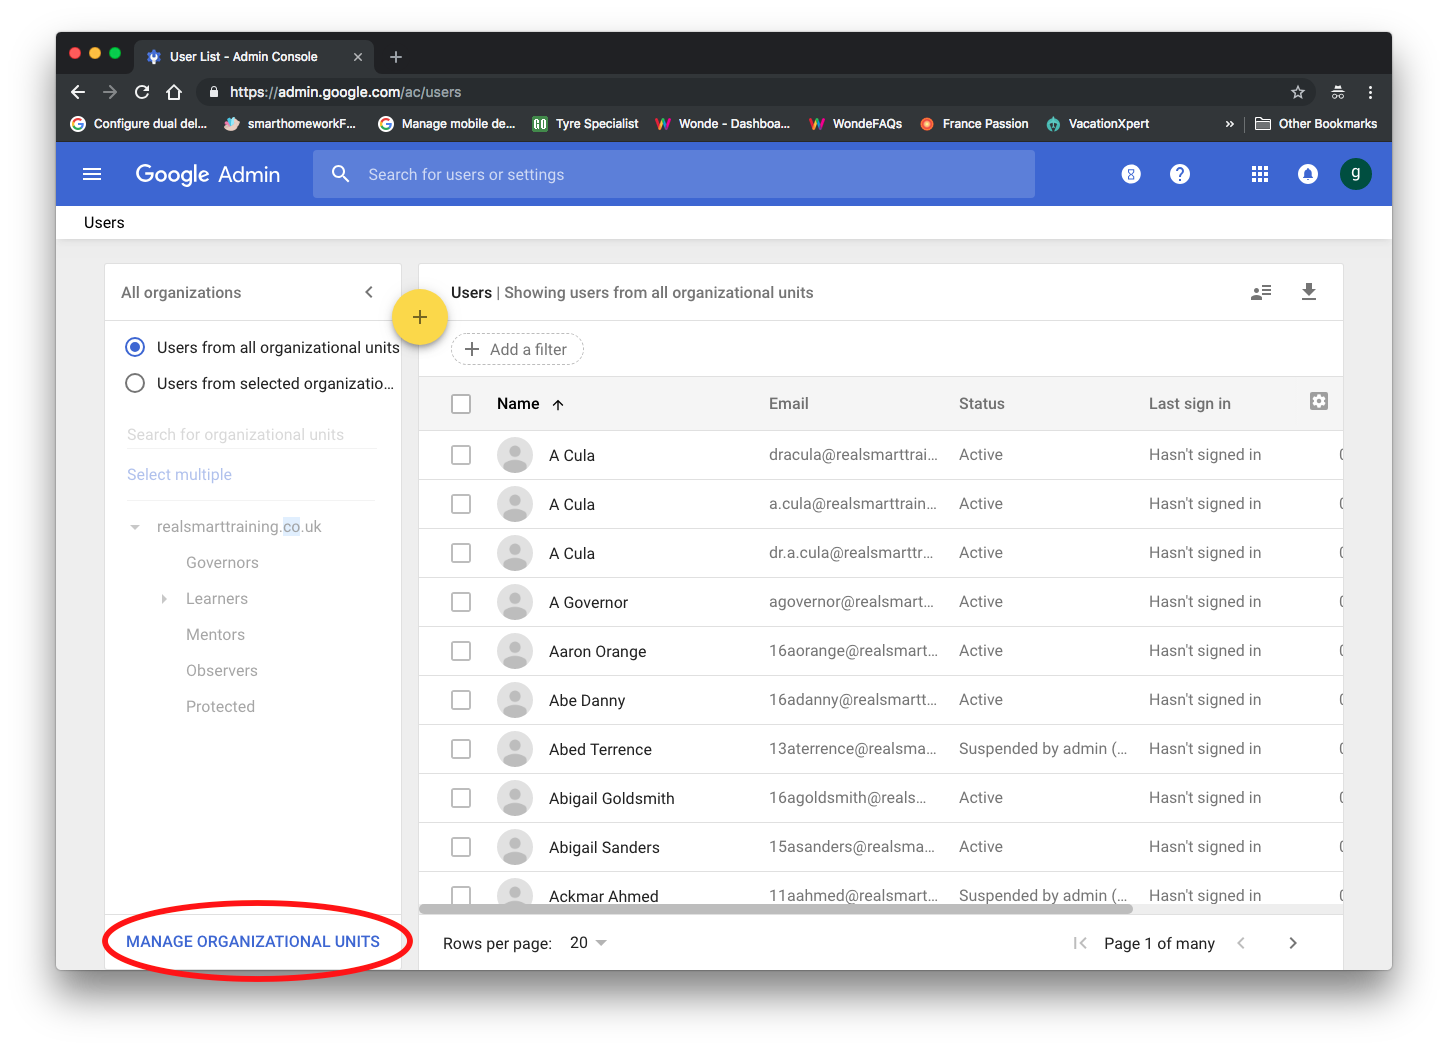The height and width of the screenshot is (1050, 1448).
Task: Click the Add a filter button
Action: click(x=517, y=349)
